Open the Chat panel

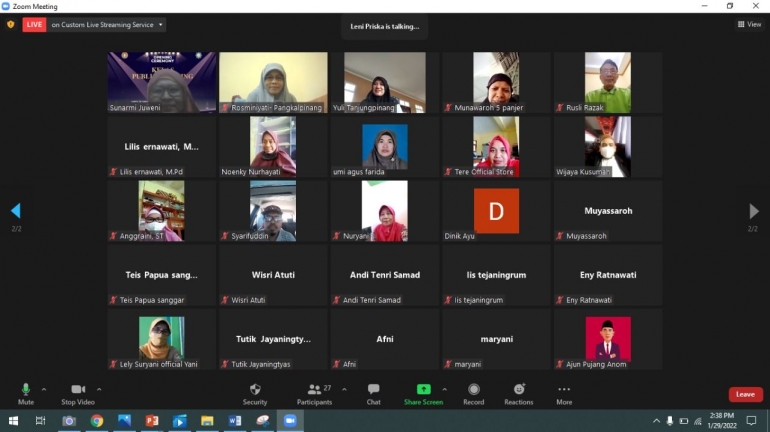pyautogui.click(x=373, y=391)
